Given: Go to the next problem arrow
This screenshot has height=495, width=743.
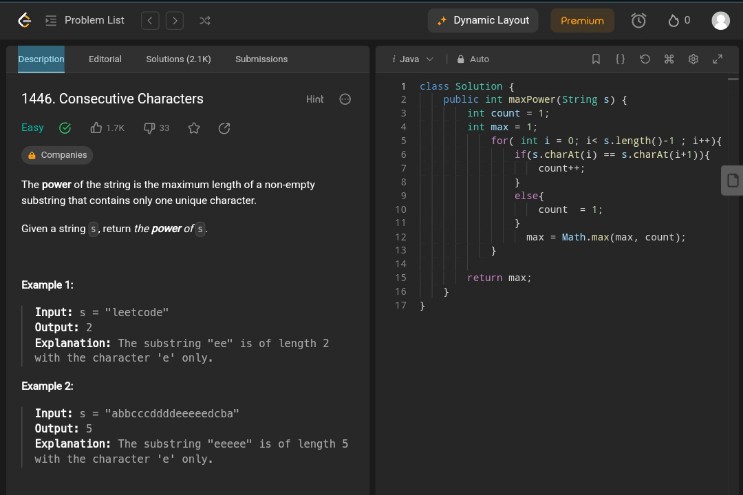Looking at the screenshot, I should (x=175, y=20).
